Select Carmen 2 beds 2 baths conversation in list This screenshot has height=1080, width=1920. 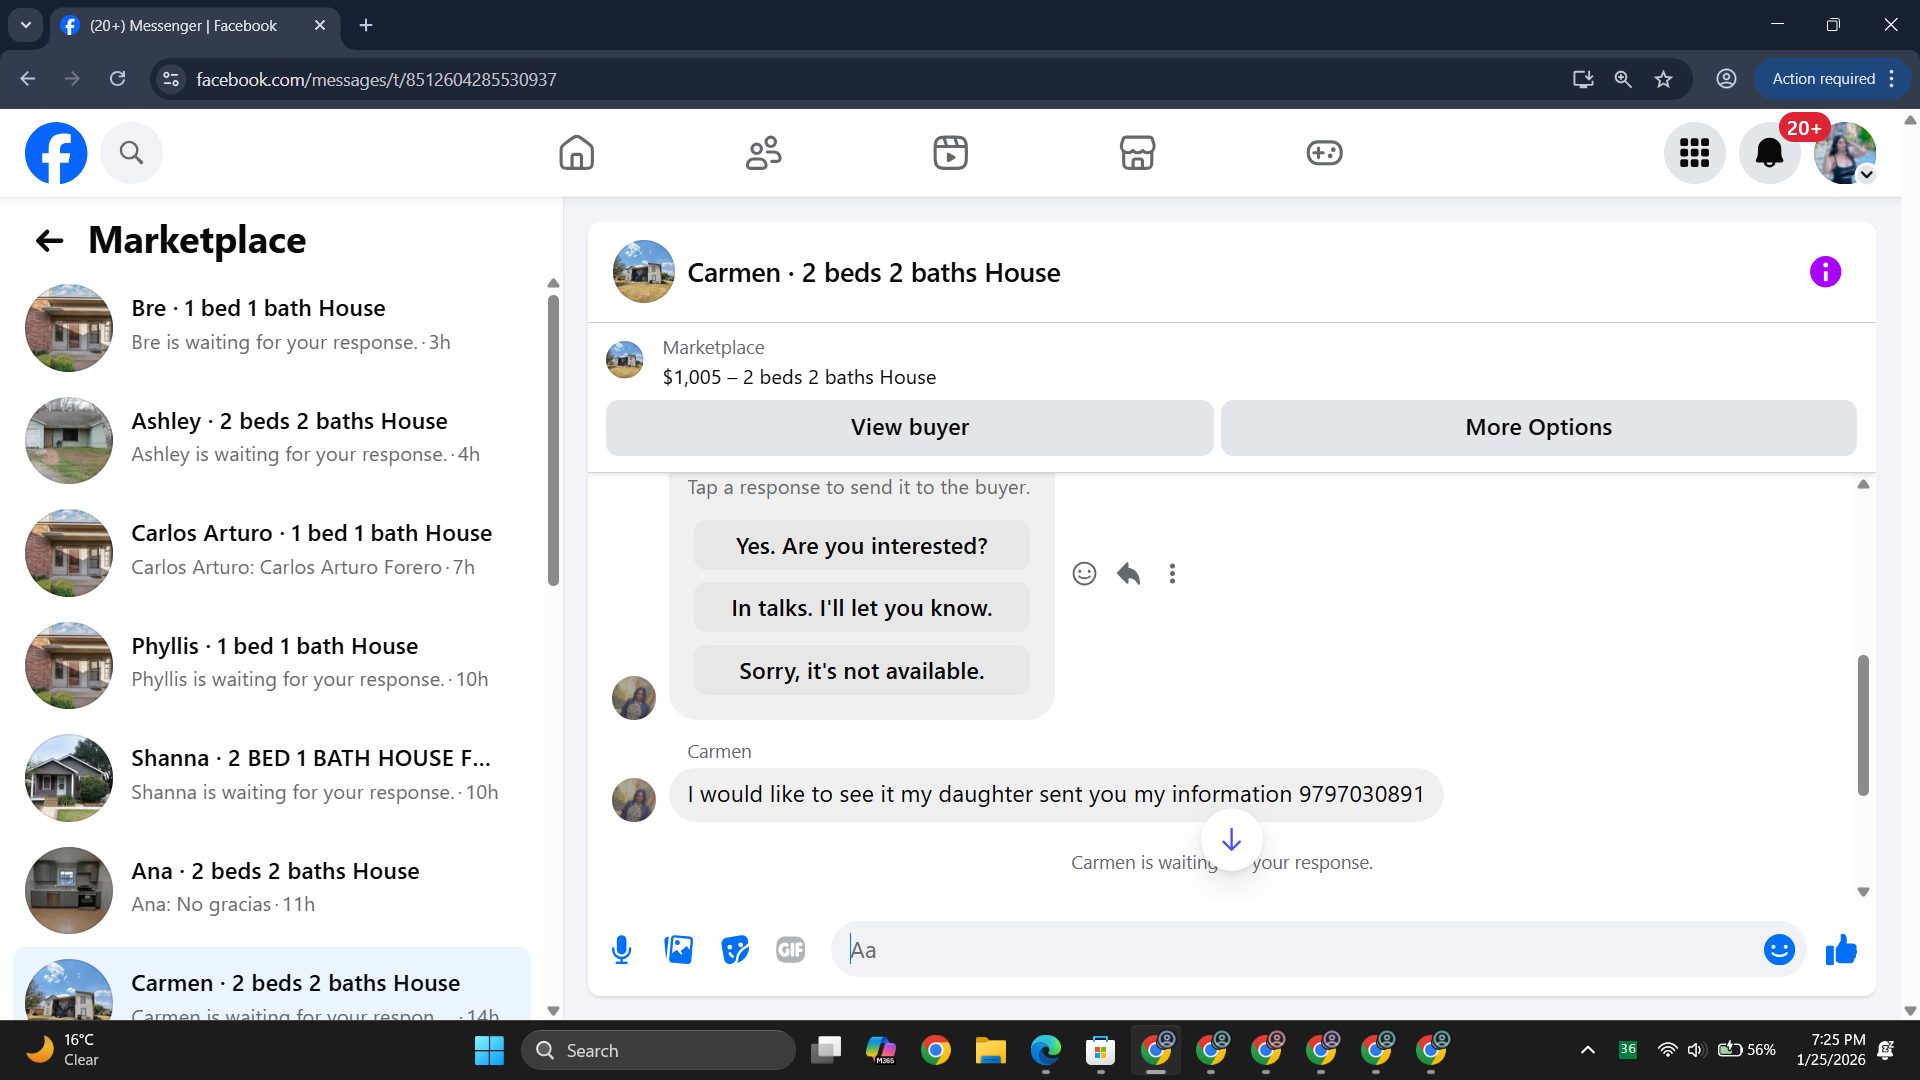pos(272,985)
